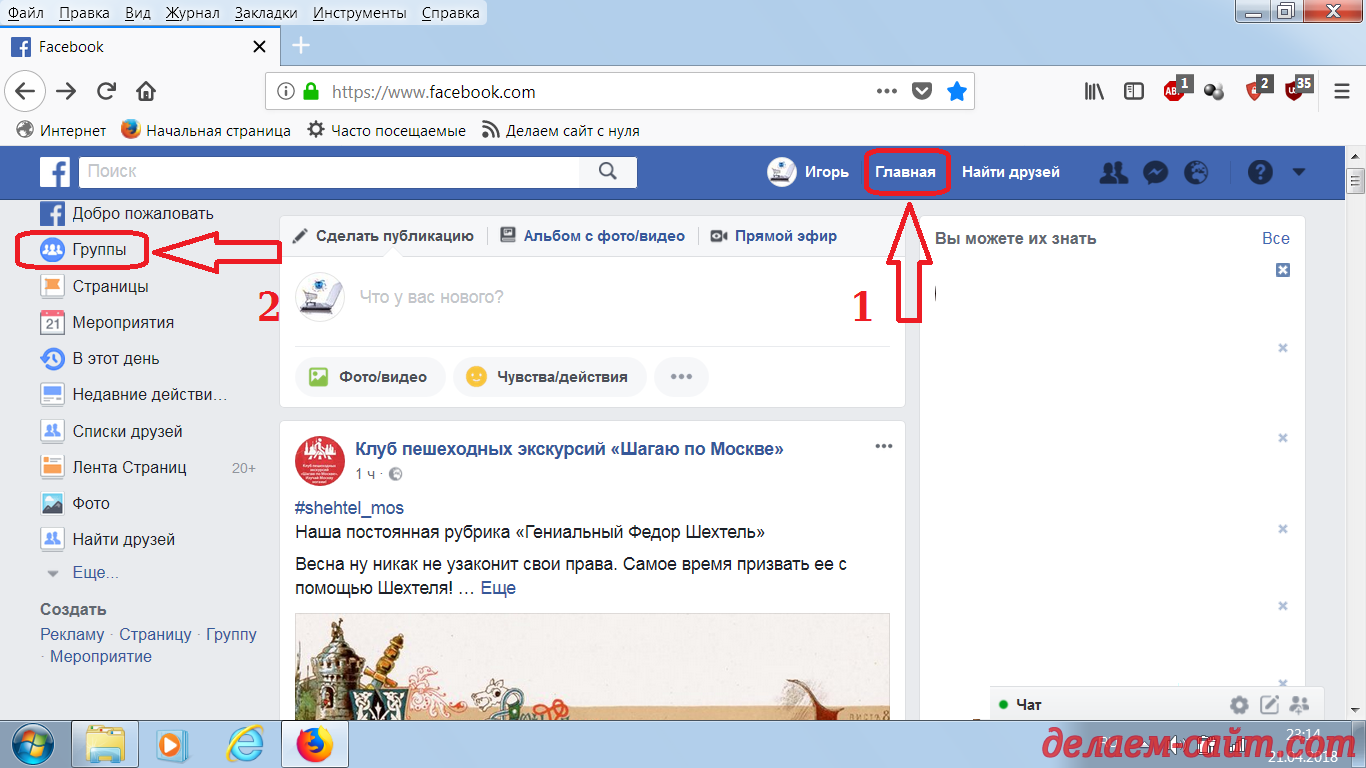The height and width of the screenshot is (768, 1366).
Task: Open Инструменты menu
Action: pos(360,13)
